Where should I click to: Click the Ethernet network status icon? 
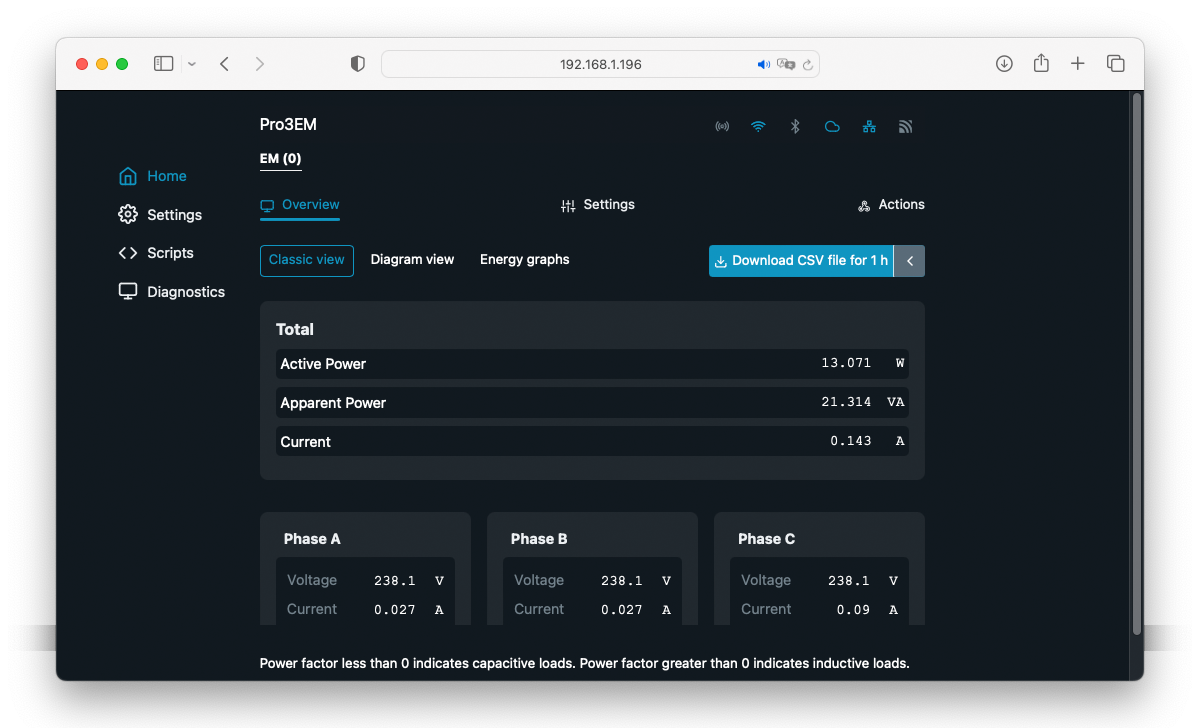[869, 127]
